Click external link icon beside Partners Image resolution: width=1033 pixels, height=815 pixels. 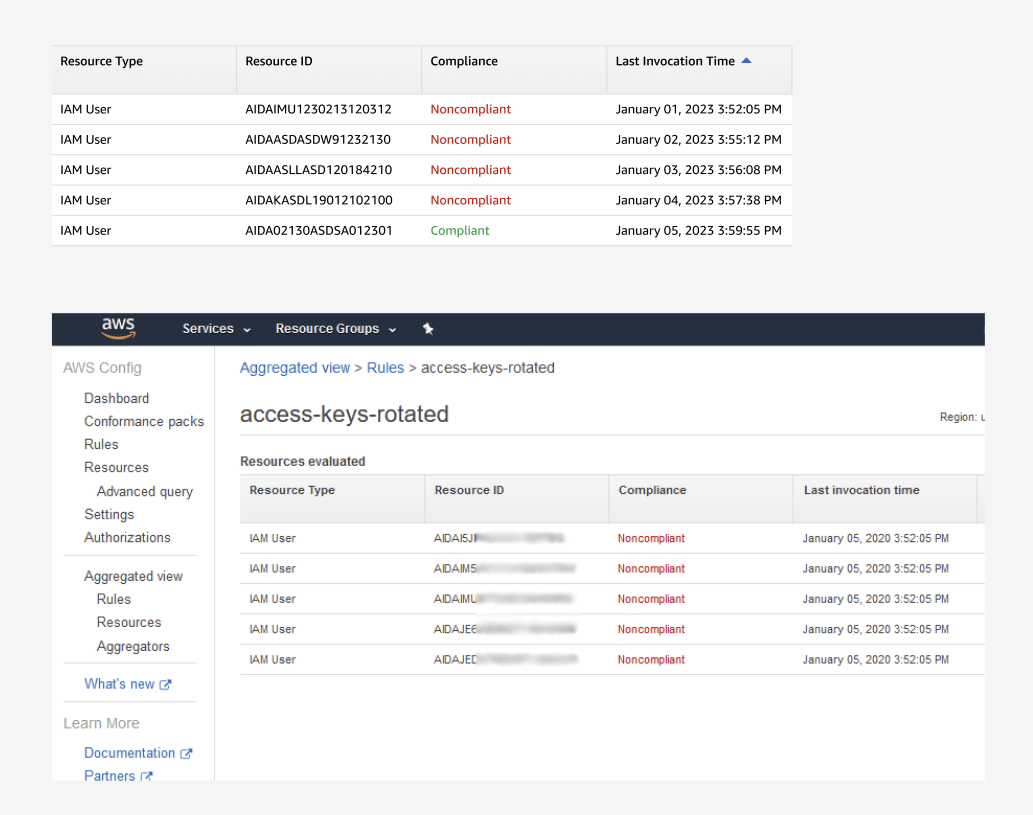click(x=147, y=776)
